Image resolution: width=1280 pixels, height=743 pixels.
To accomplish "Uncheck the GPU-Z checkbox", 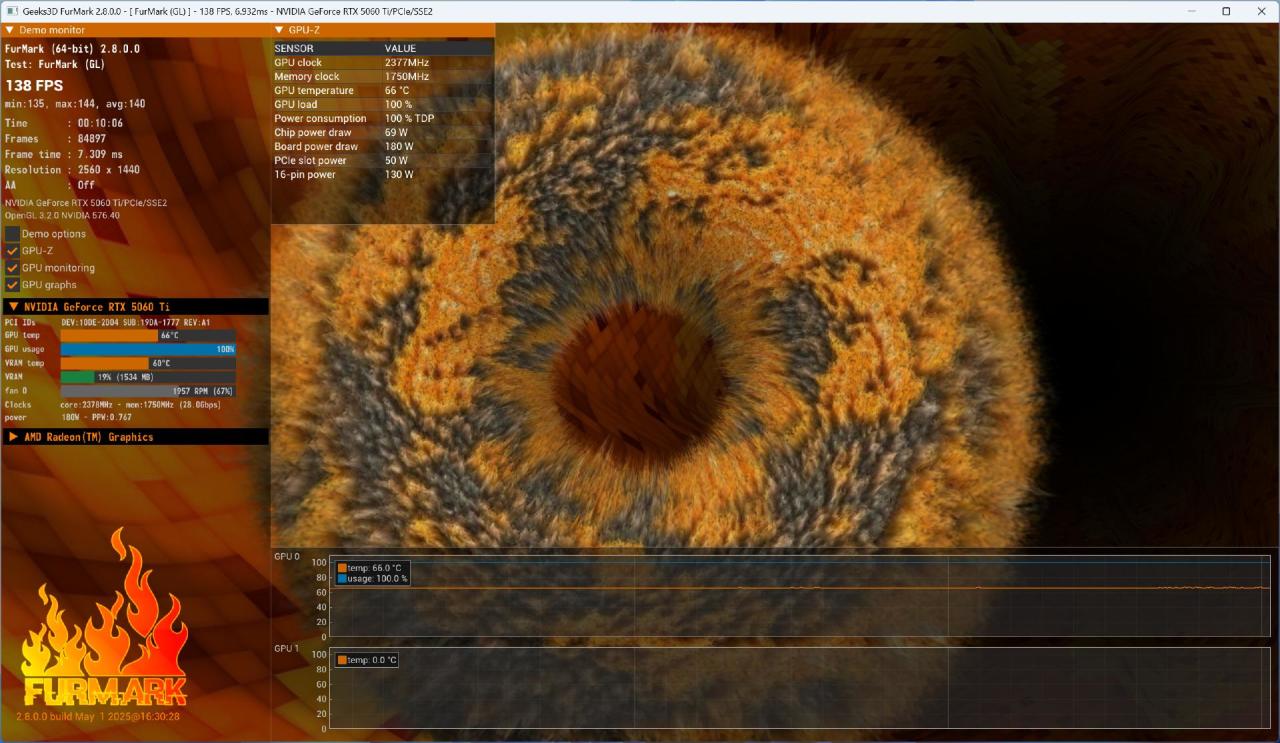I will tap(13, 251).
